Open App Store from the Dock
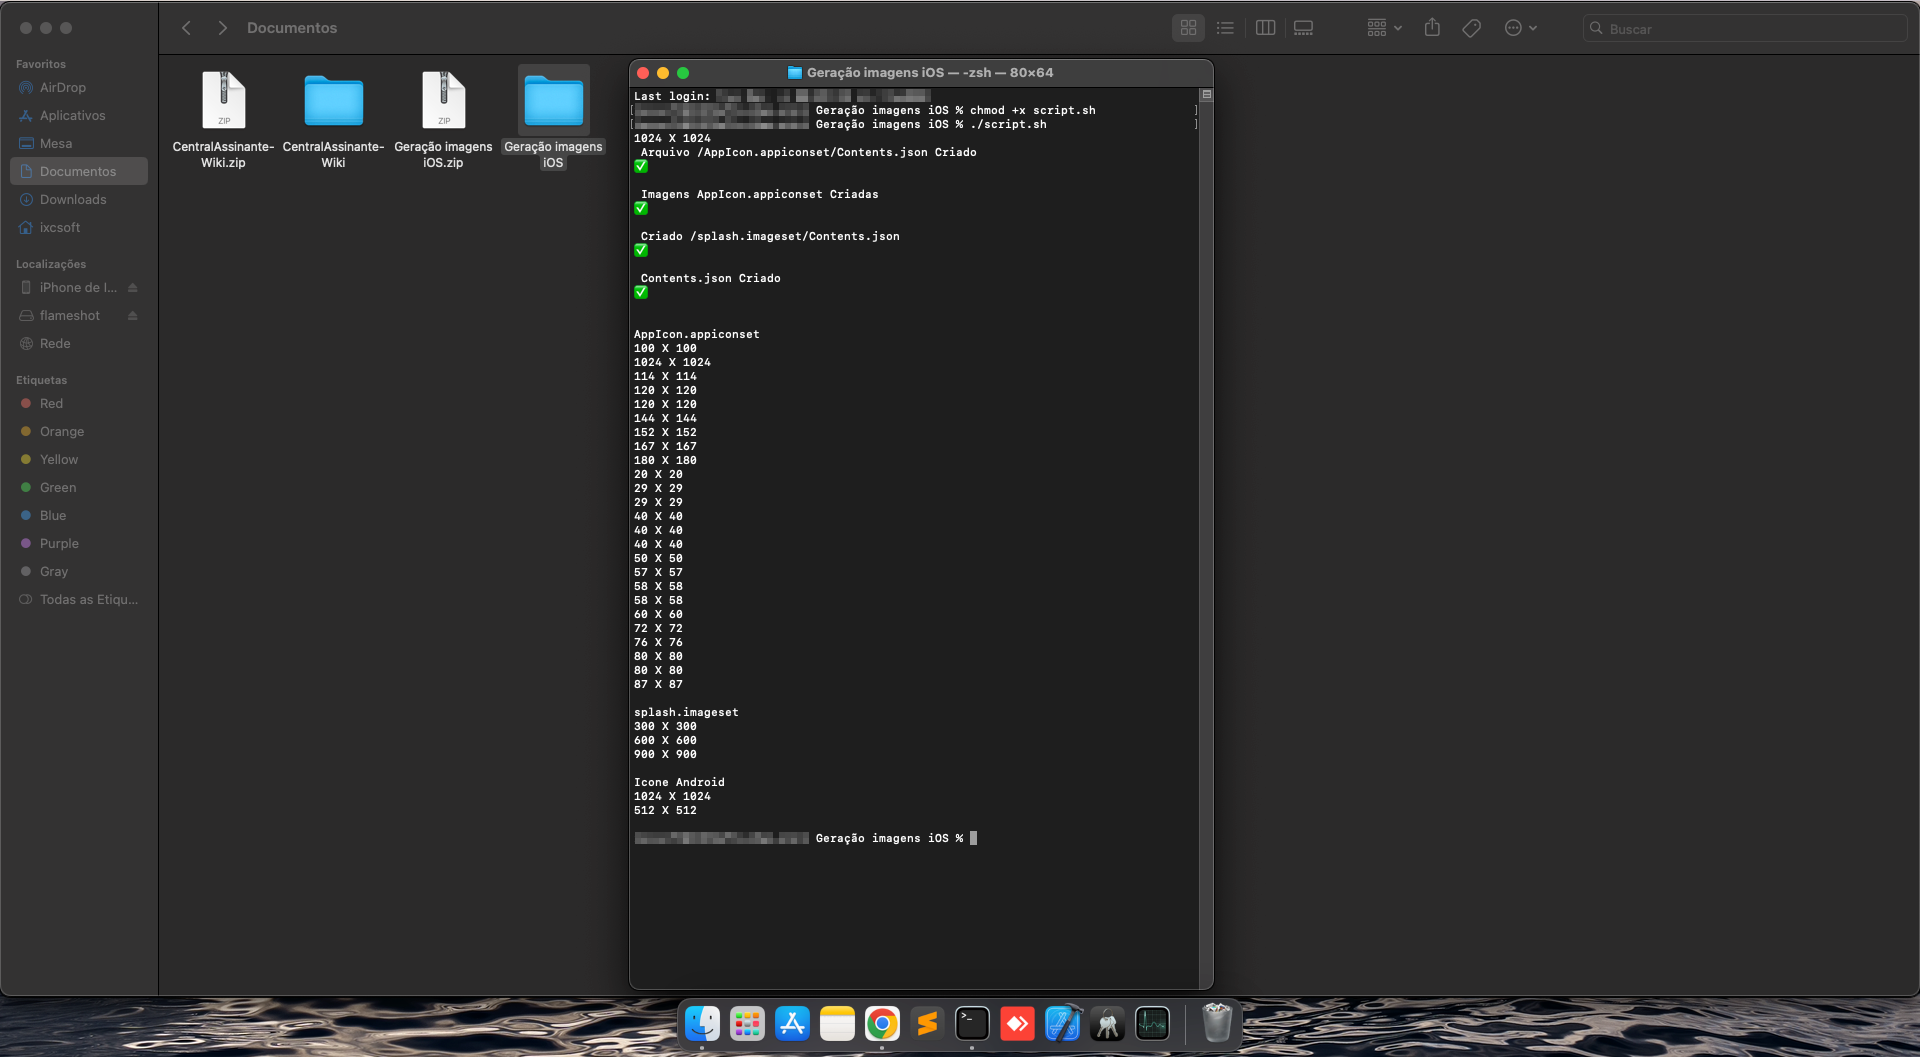This screenshot has width=1920, height=1057. (x=792, y=1024)
